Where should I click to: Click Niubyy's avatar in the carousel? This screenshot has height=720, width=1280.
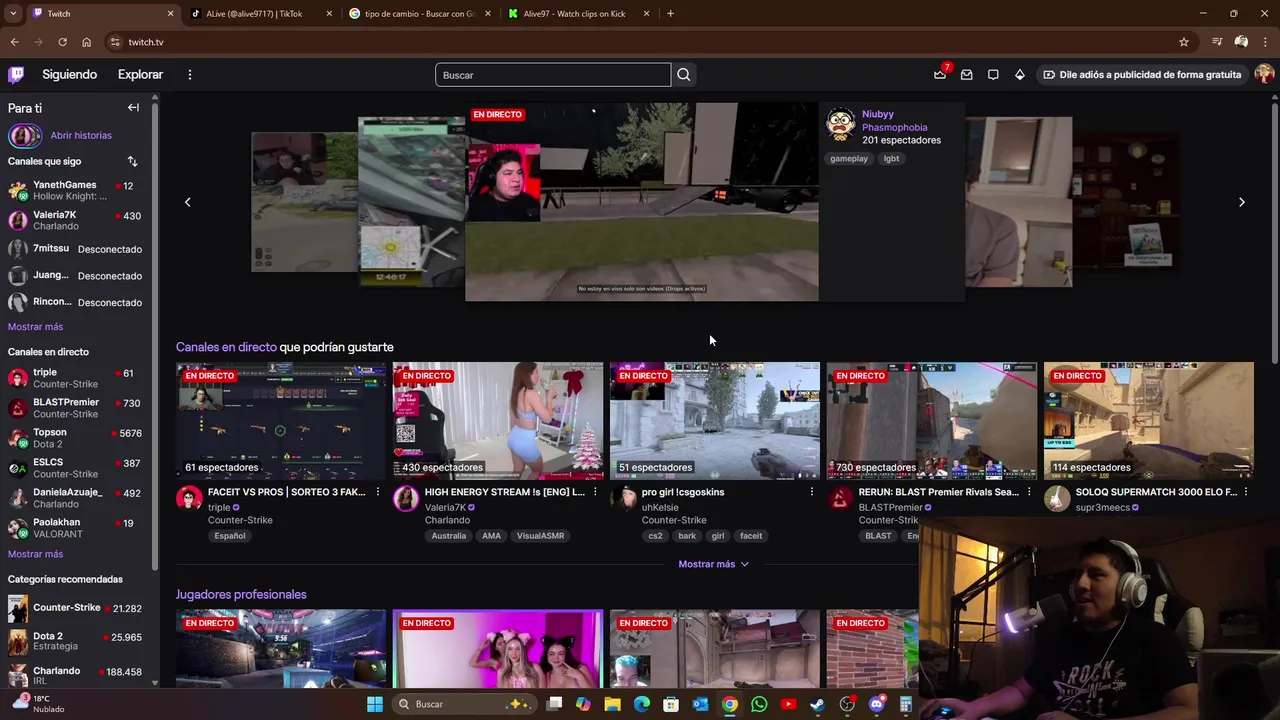[x=840, y=124]
